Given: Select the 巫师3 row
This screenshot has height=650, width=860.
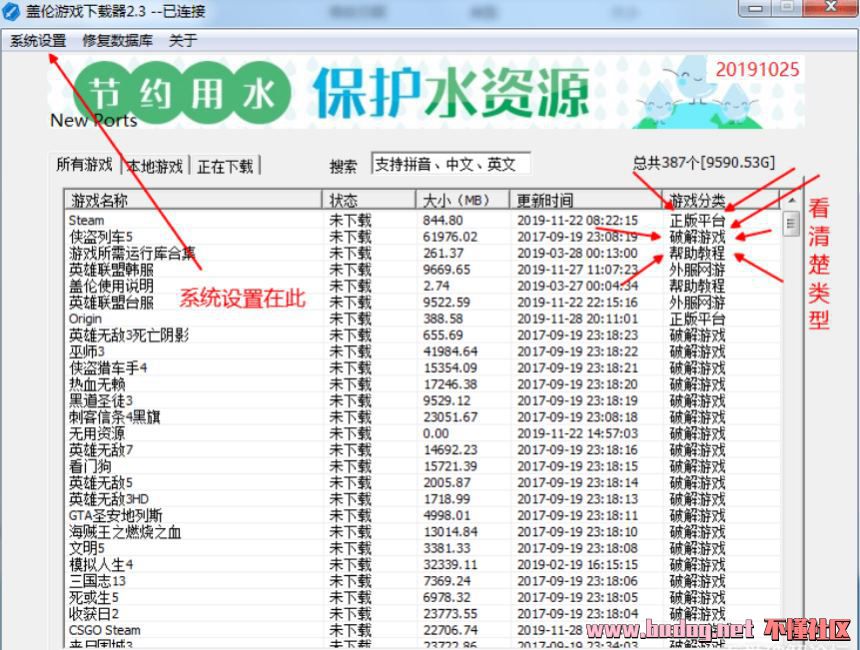Looking at the screenshot, I should [422, 352].
